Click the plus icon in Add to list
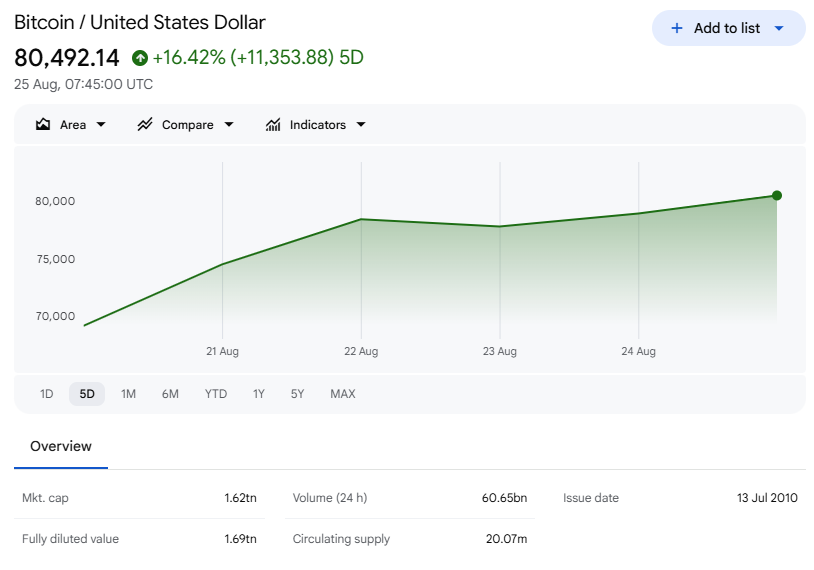814x570 pixels. pos(677,28)
